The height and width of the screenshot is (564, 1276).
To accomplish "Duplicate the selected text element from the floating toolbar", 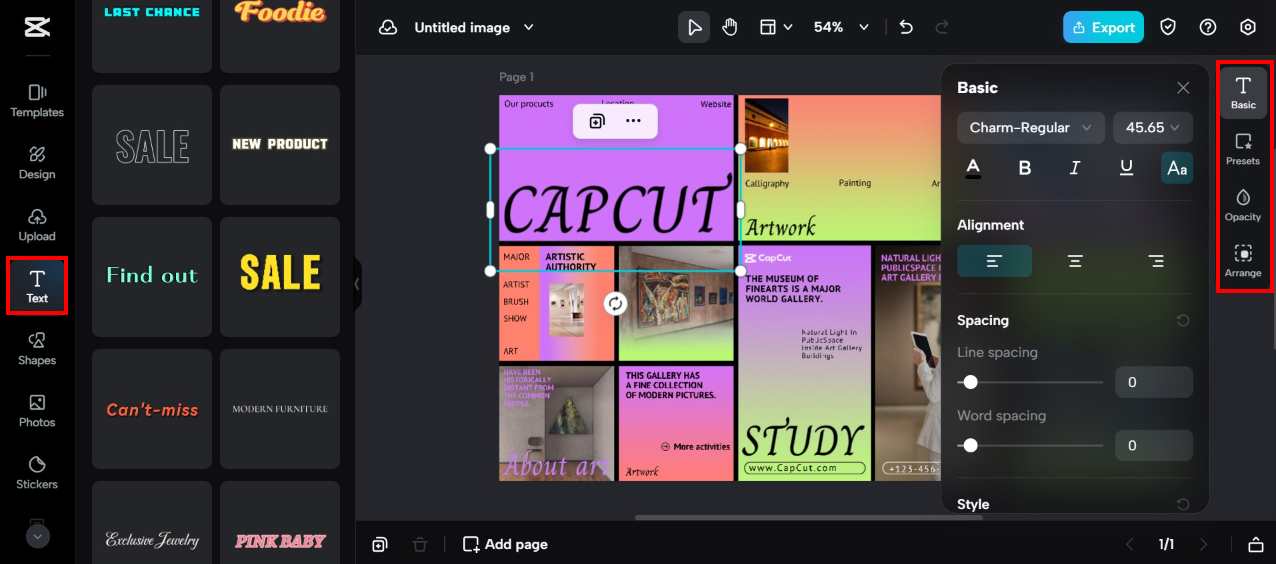I will [x=597, y=121].
